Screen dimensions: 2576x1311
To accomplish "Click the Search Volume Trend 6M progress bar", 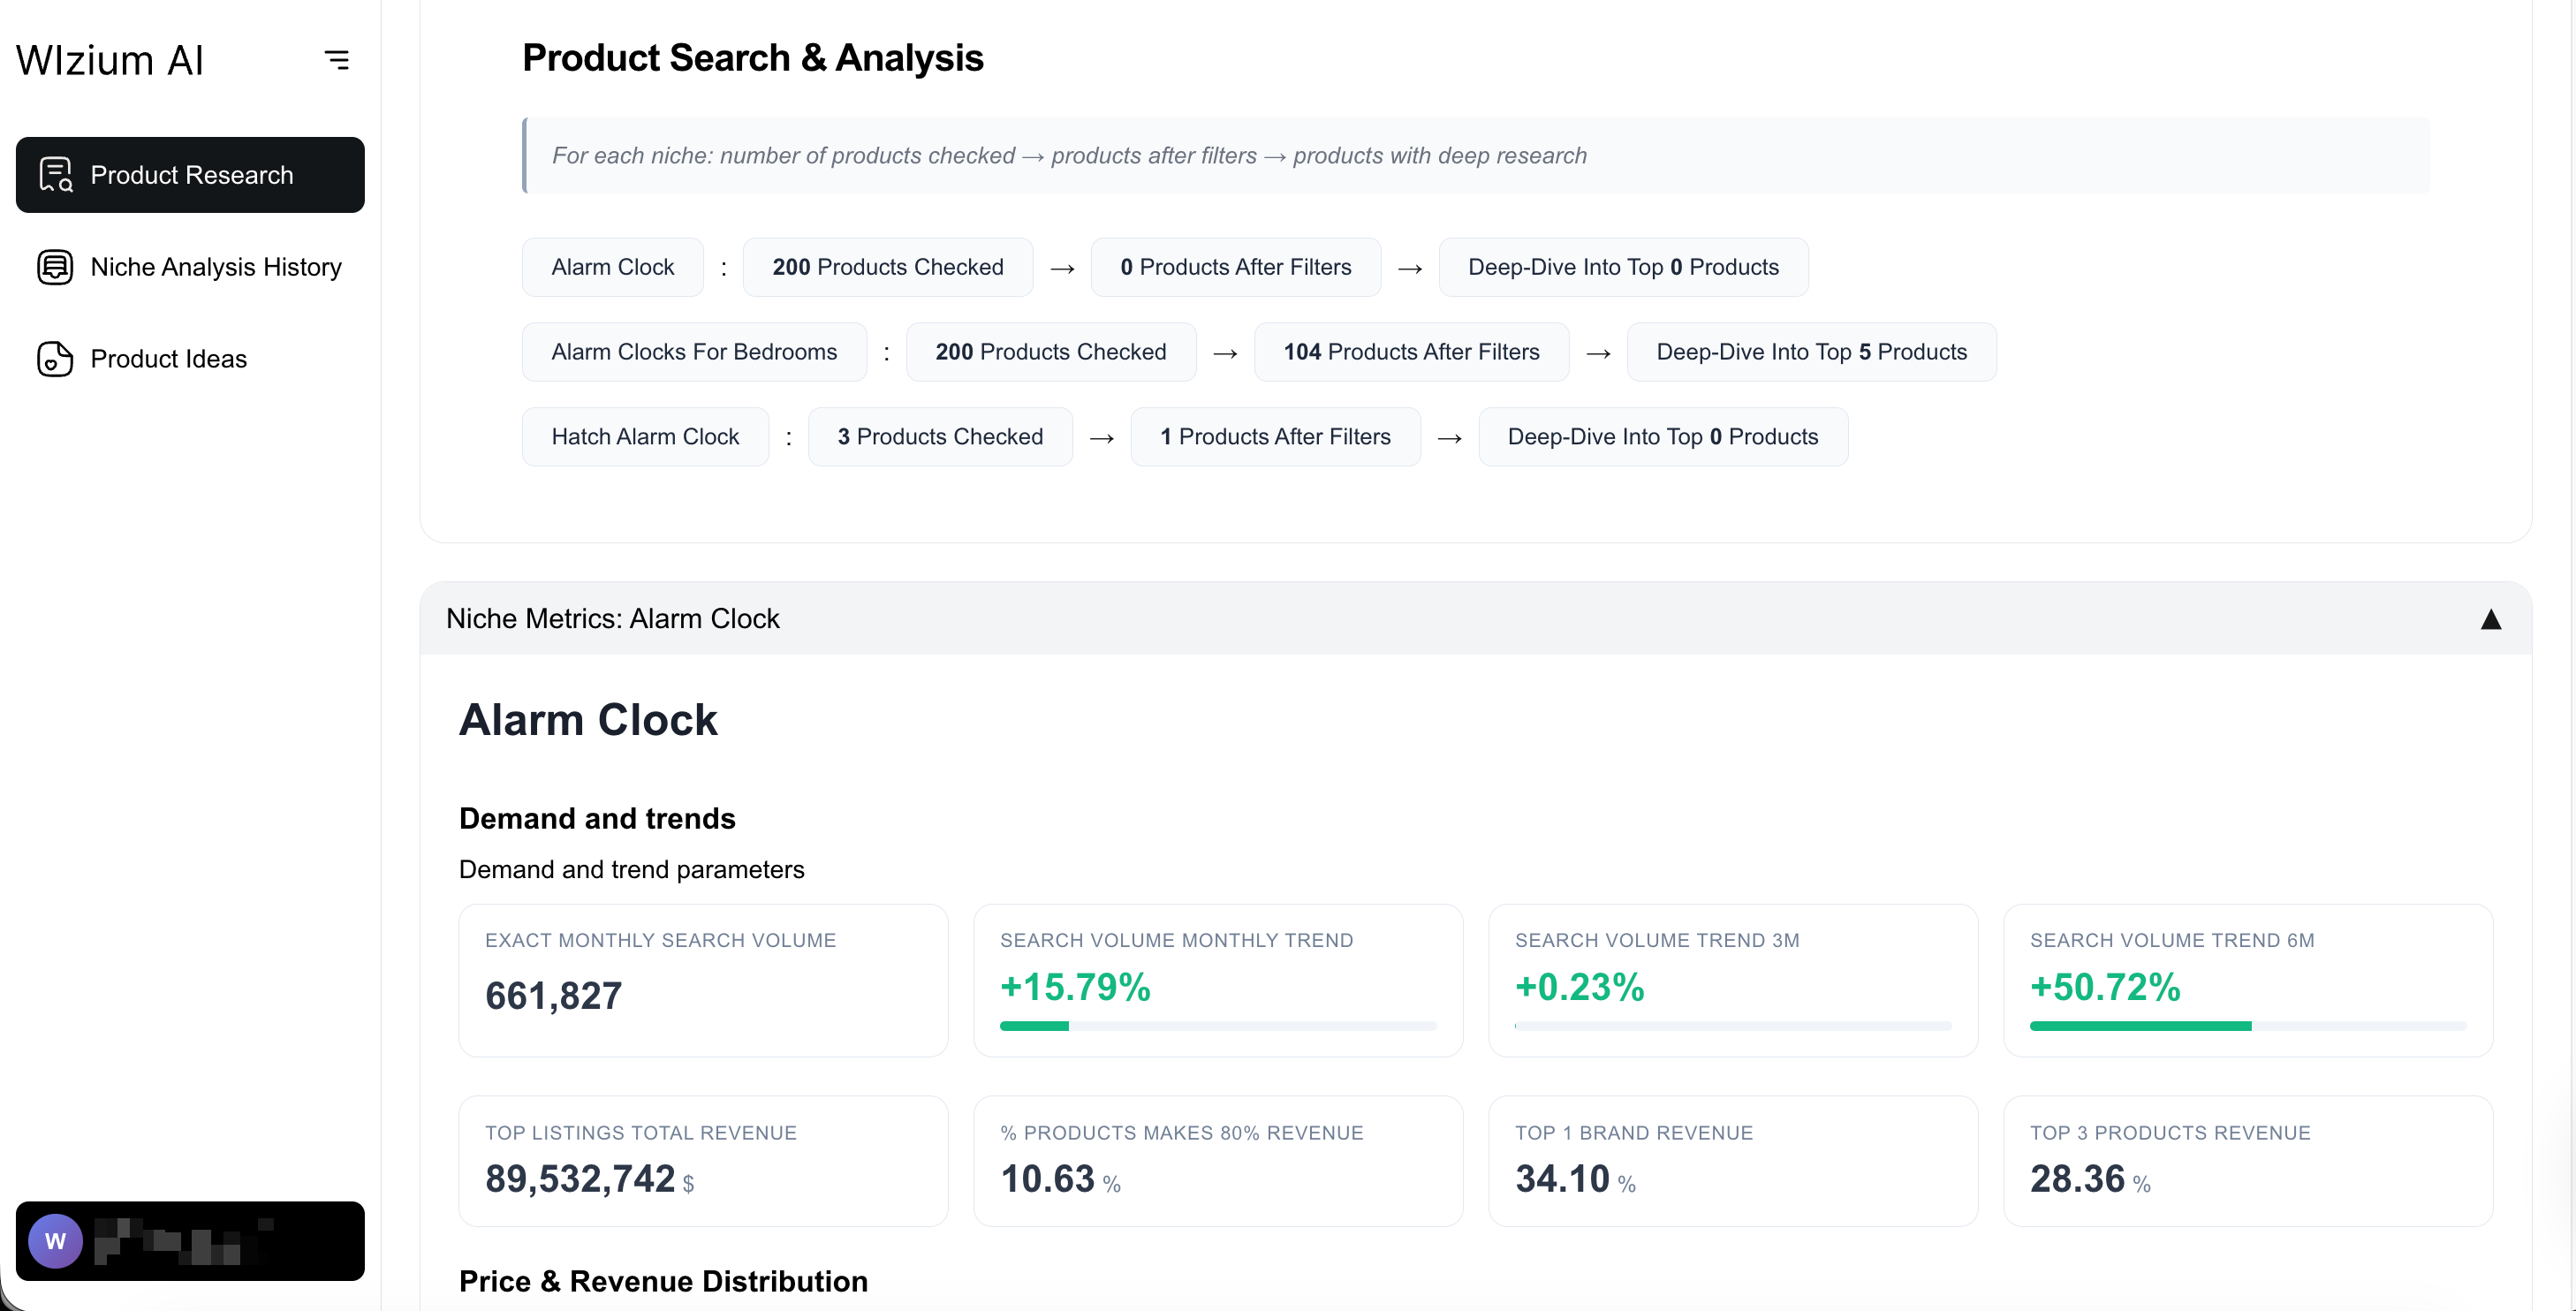I will [x=2247, y=1026].
